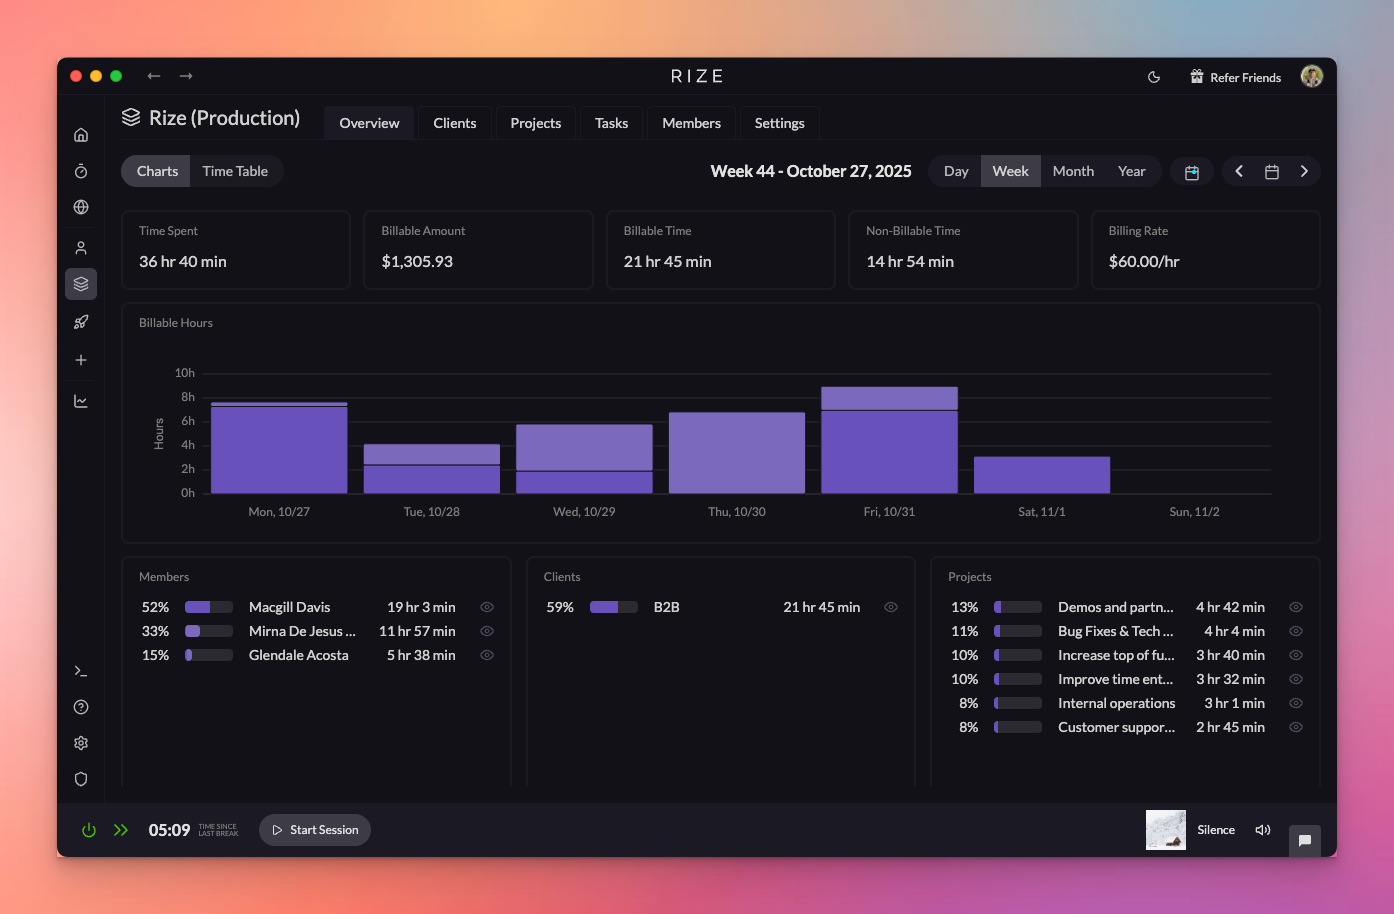Click the Start Session button
Image resolution: width=1394 pixels, height=914 pixels.
pyautogui.click(x=315, y=830)
